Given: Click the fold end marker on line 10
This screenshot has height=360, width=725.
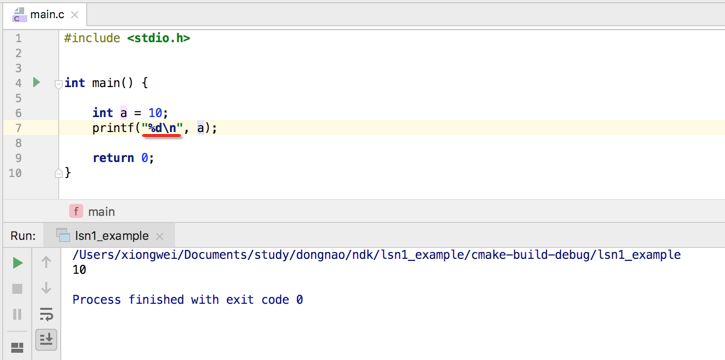Looking at the screenshot, I should click(58, 174).
